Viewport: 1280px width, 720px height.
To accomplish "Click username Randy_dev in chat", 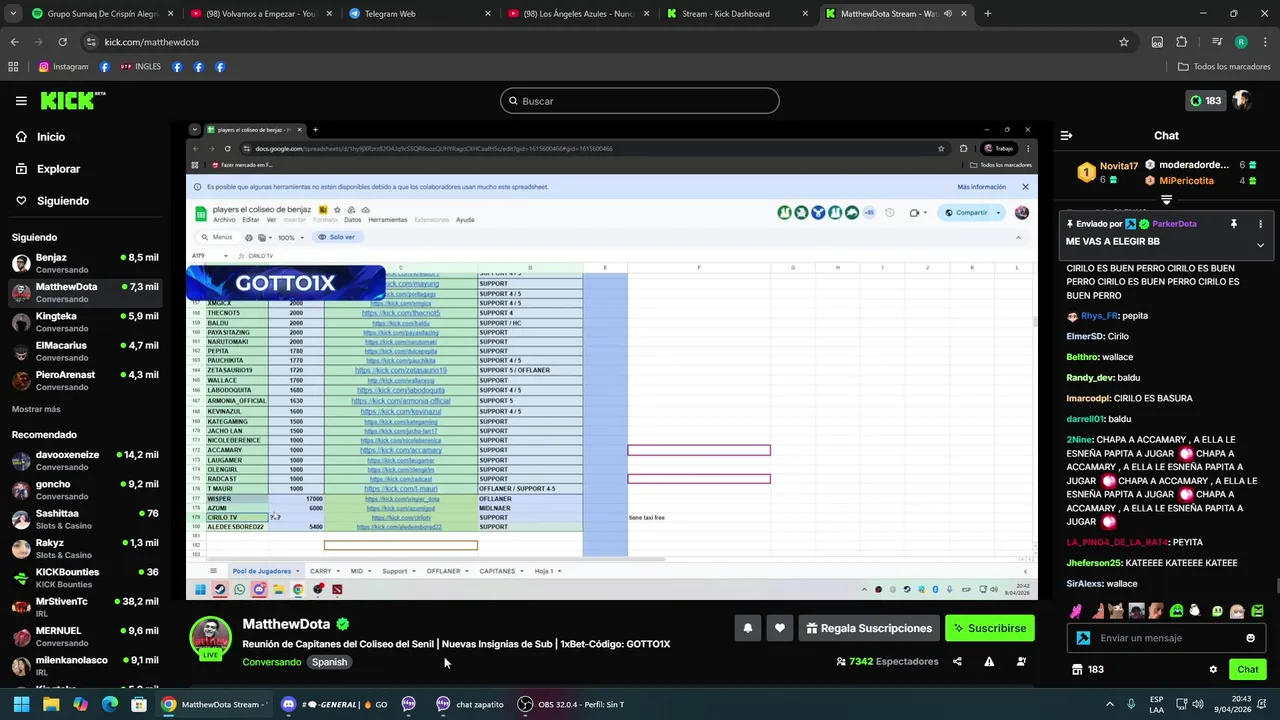I will [1090, 378].
